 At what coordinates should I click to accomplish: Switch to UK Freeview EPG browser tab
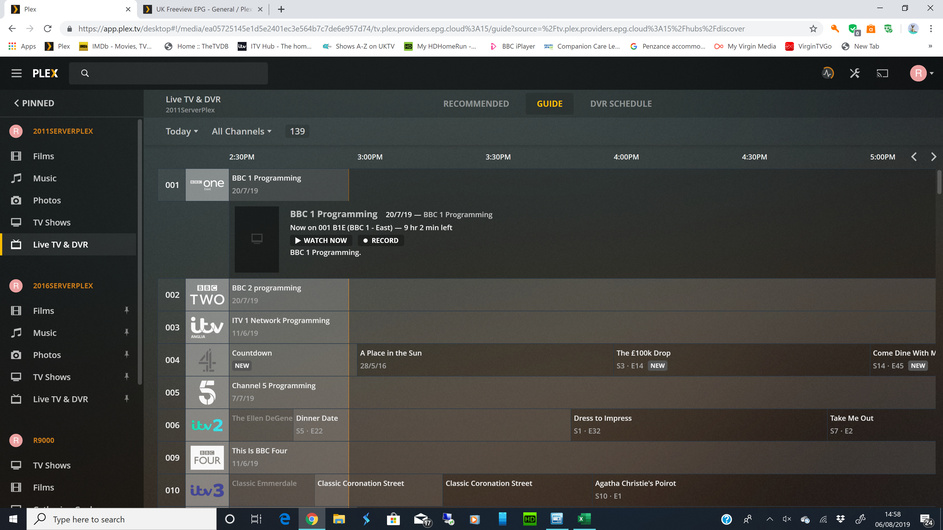(203, 9)
